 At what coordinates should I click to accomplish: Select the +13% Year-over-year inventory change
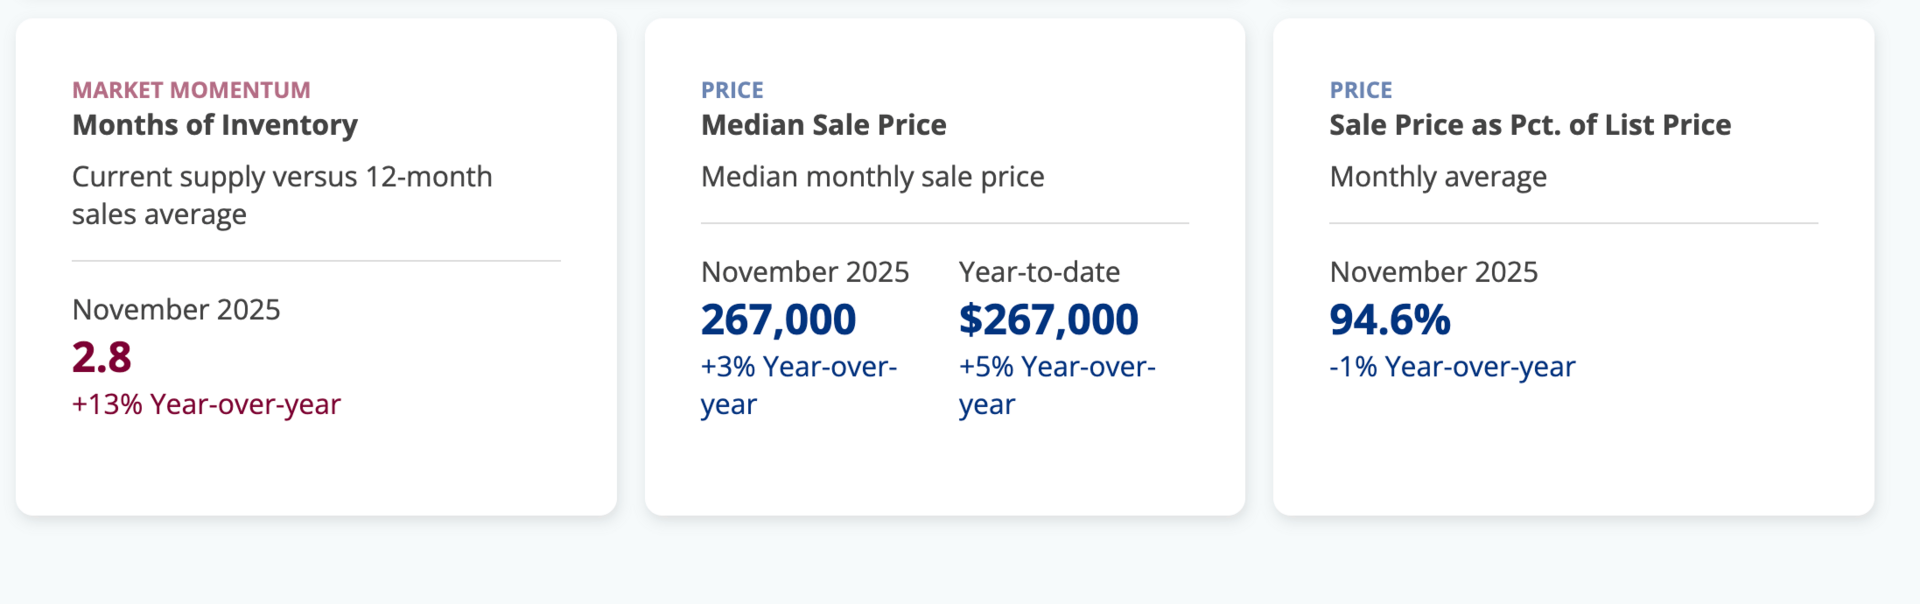(206, 404)
